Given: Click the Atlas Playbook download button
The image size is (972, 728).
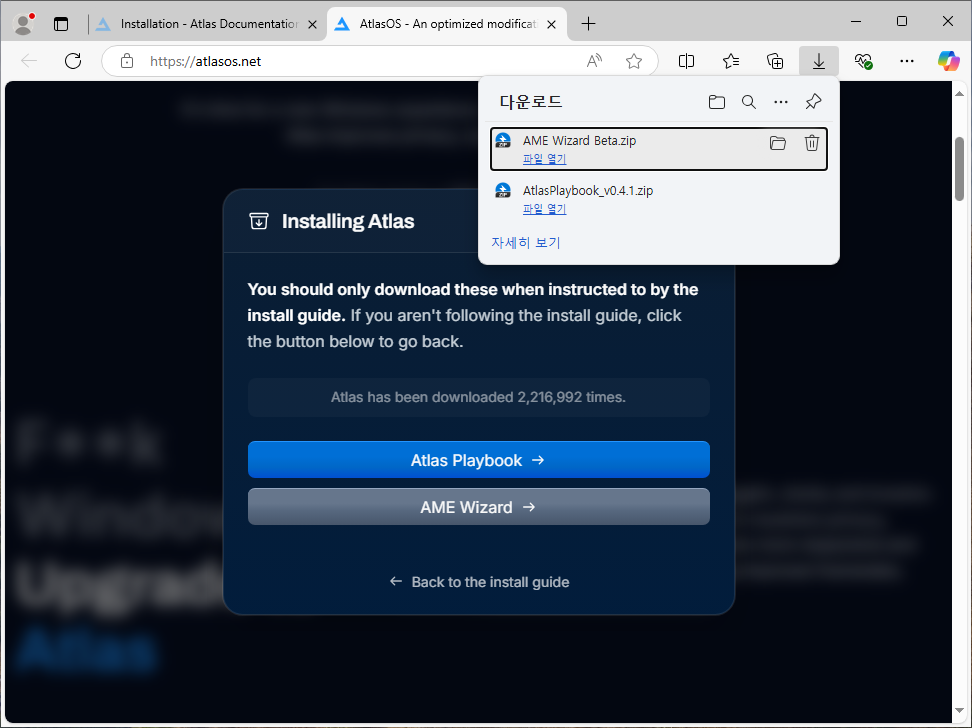Looking at the screenshot, I should coord(479,459).
